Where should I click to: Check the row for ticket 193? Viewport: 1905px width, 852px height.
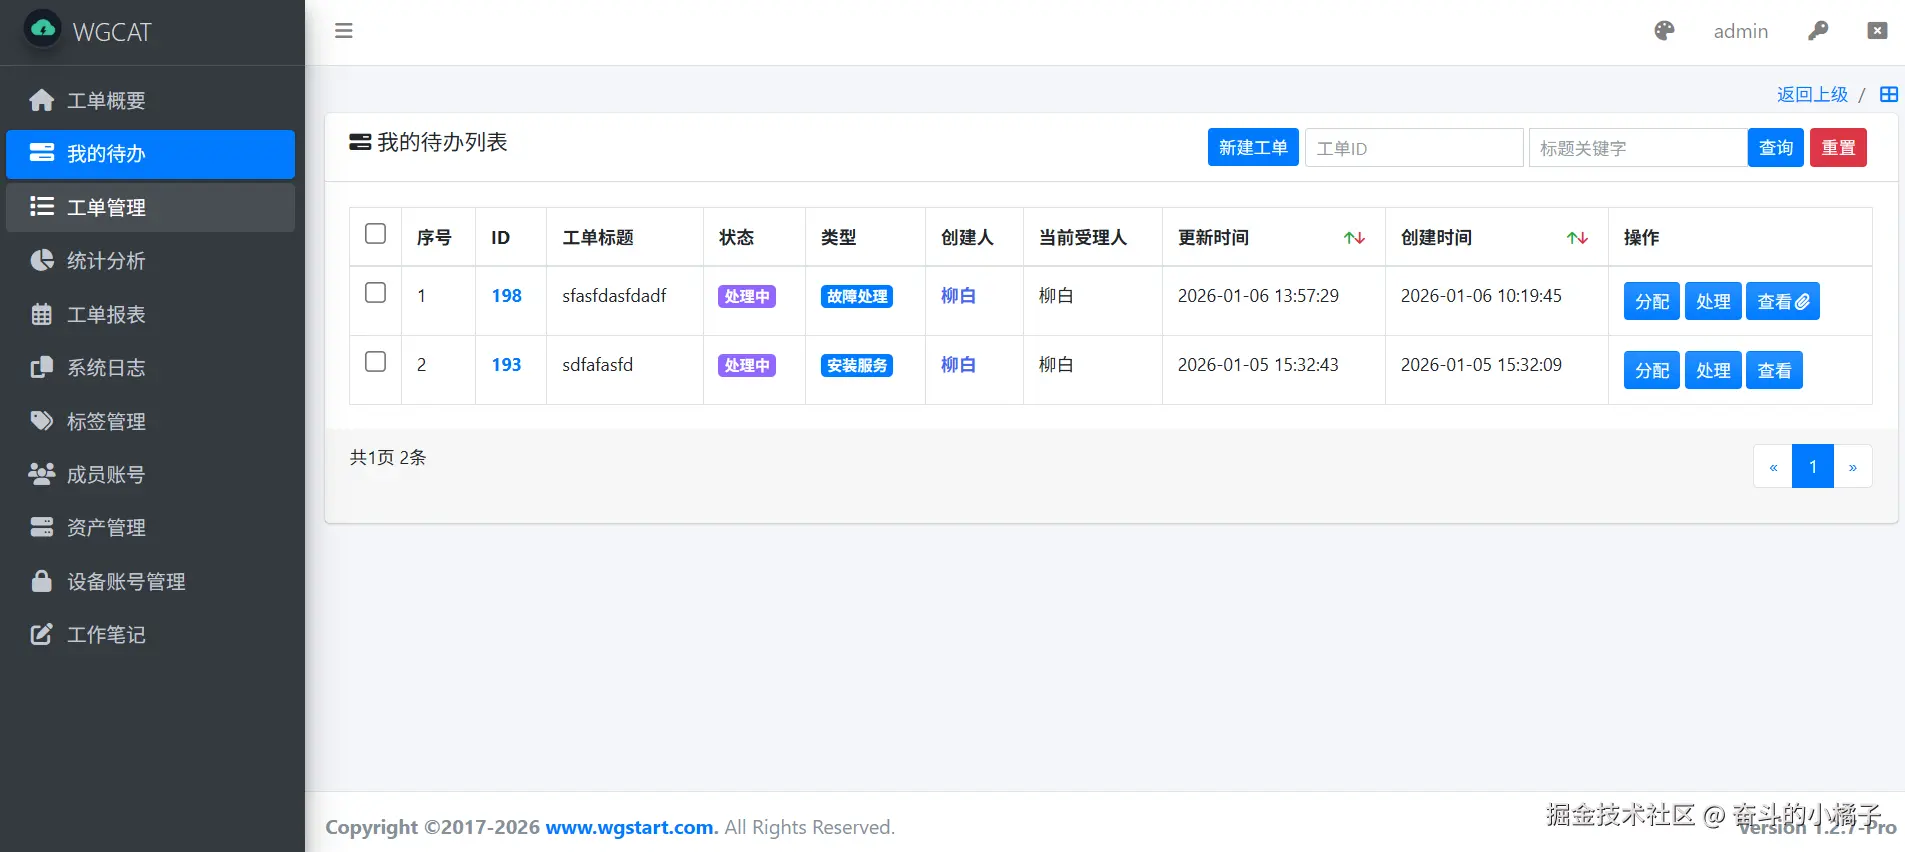[x=375, y=361]
